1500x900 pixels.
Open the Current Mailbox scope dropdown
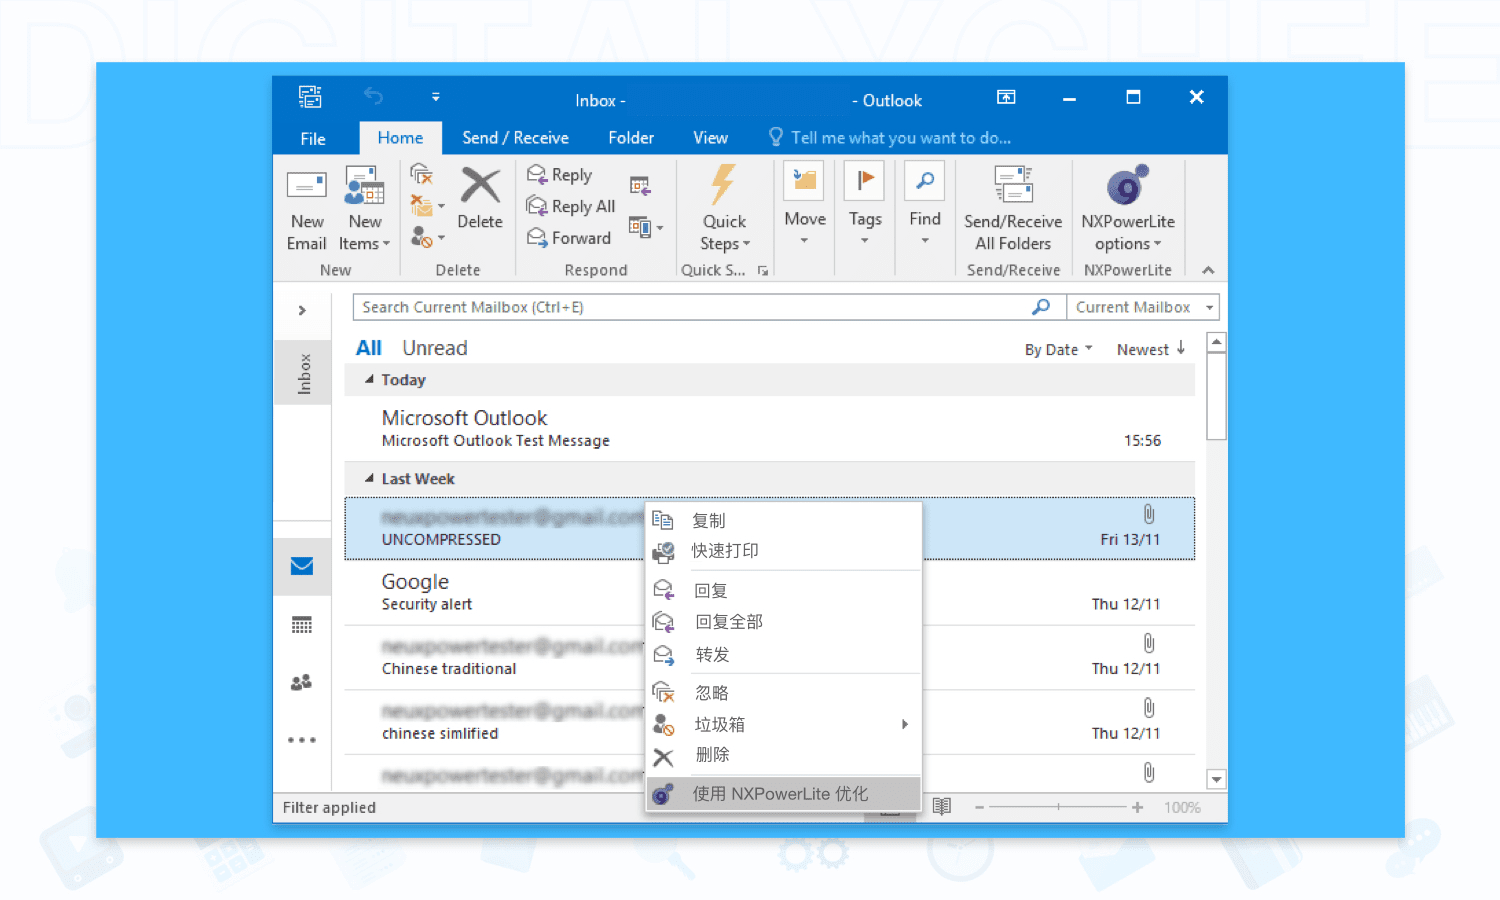point(1143,307)
